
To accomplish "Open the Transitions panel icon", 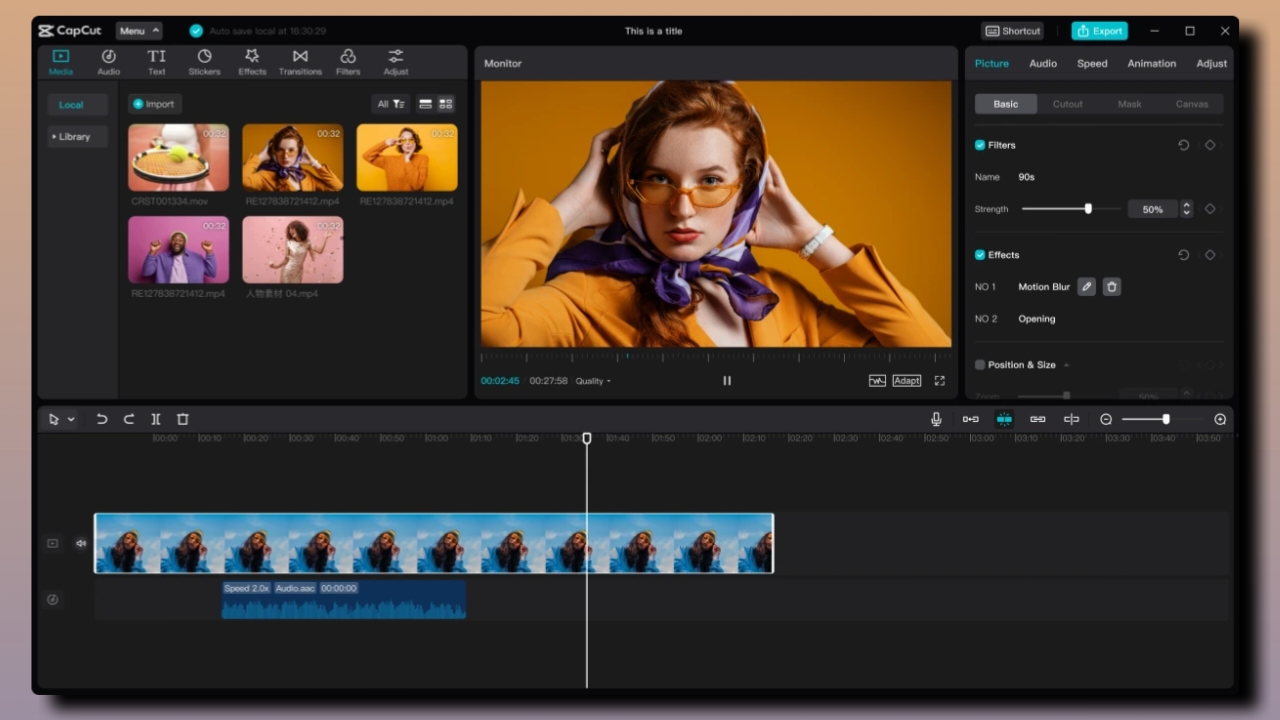I will point(300,62).
